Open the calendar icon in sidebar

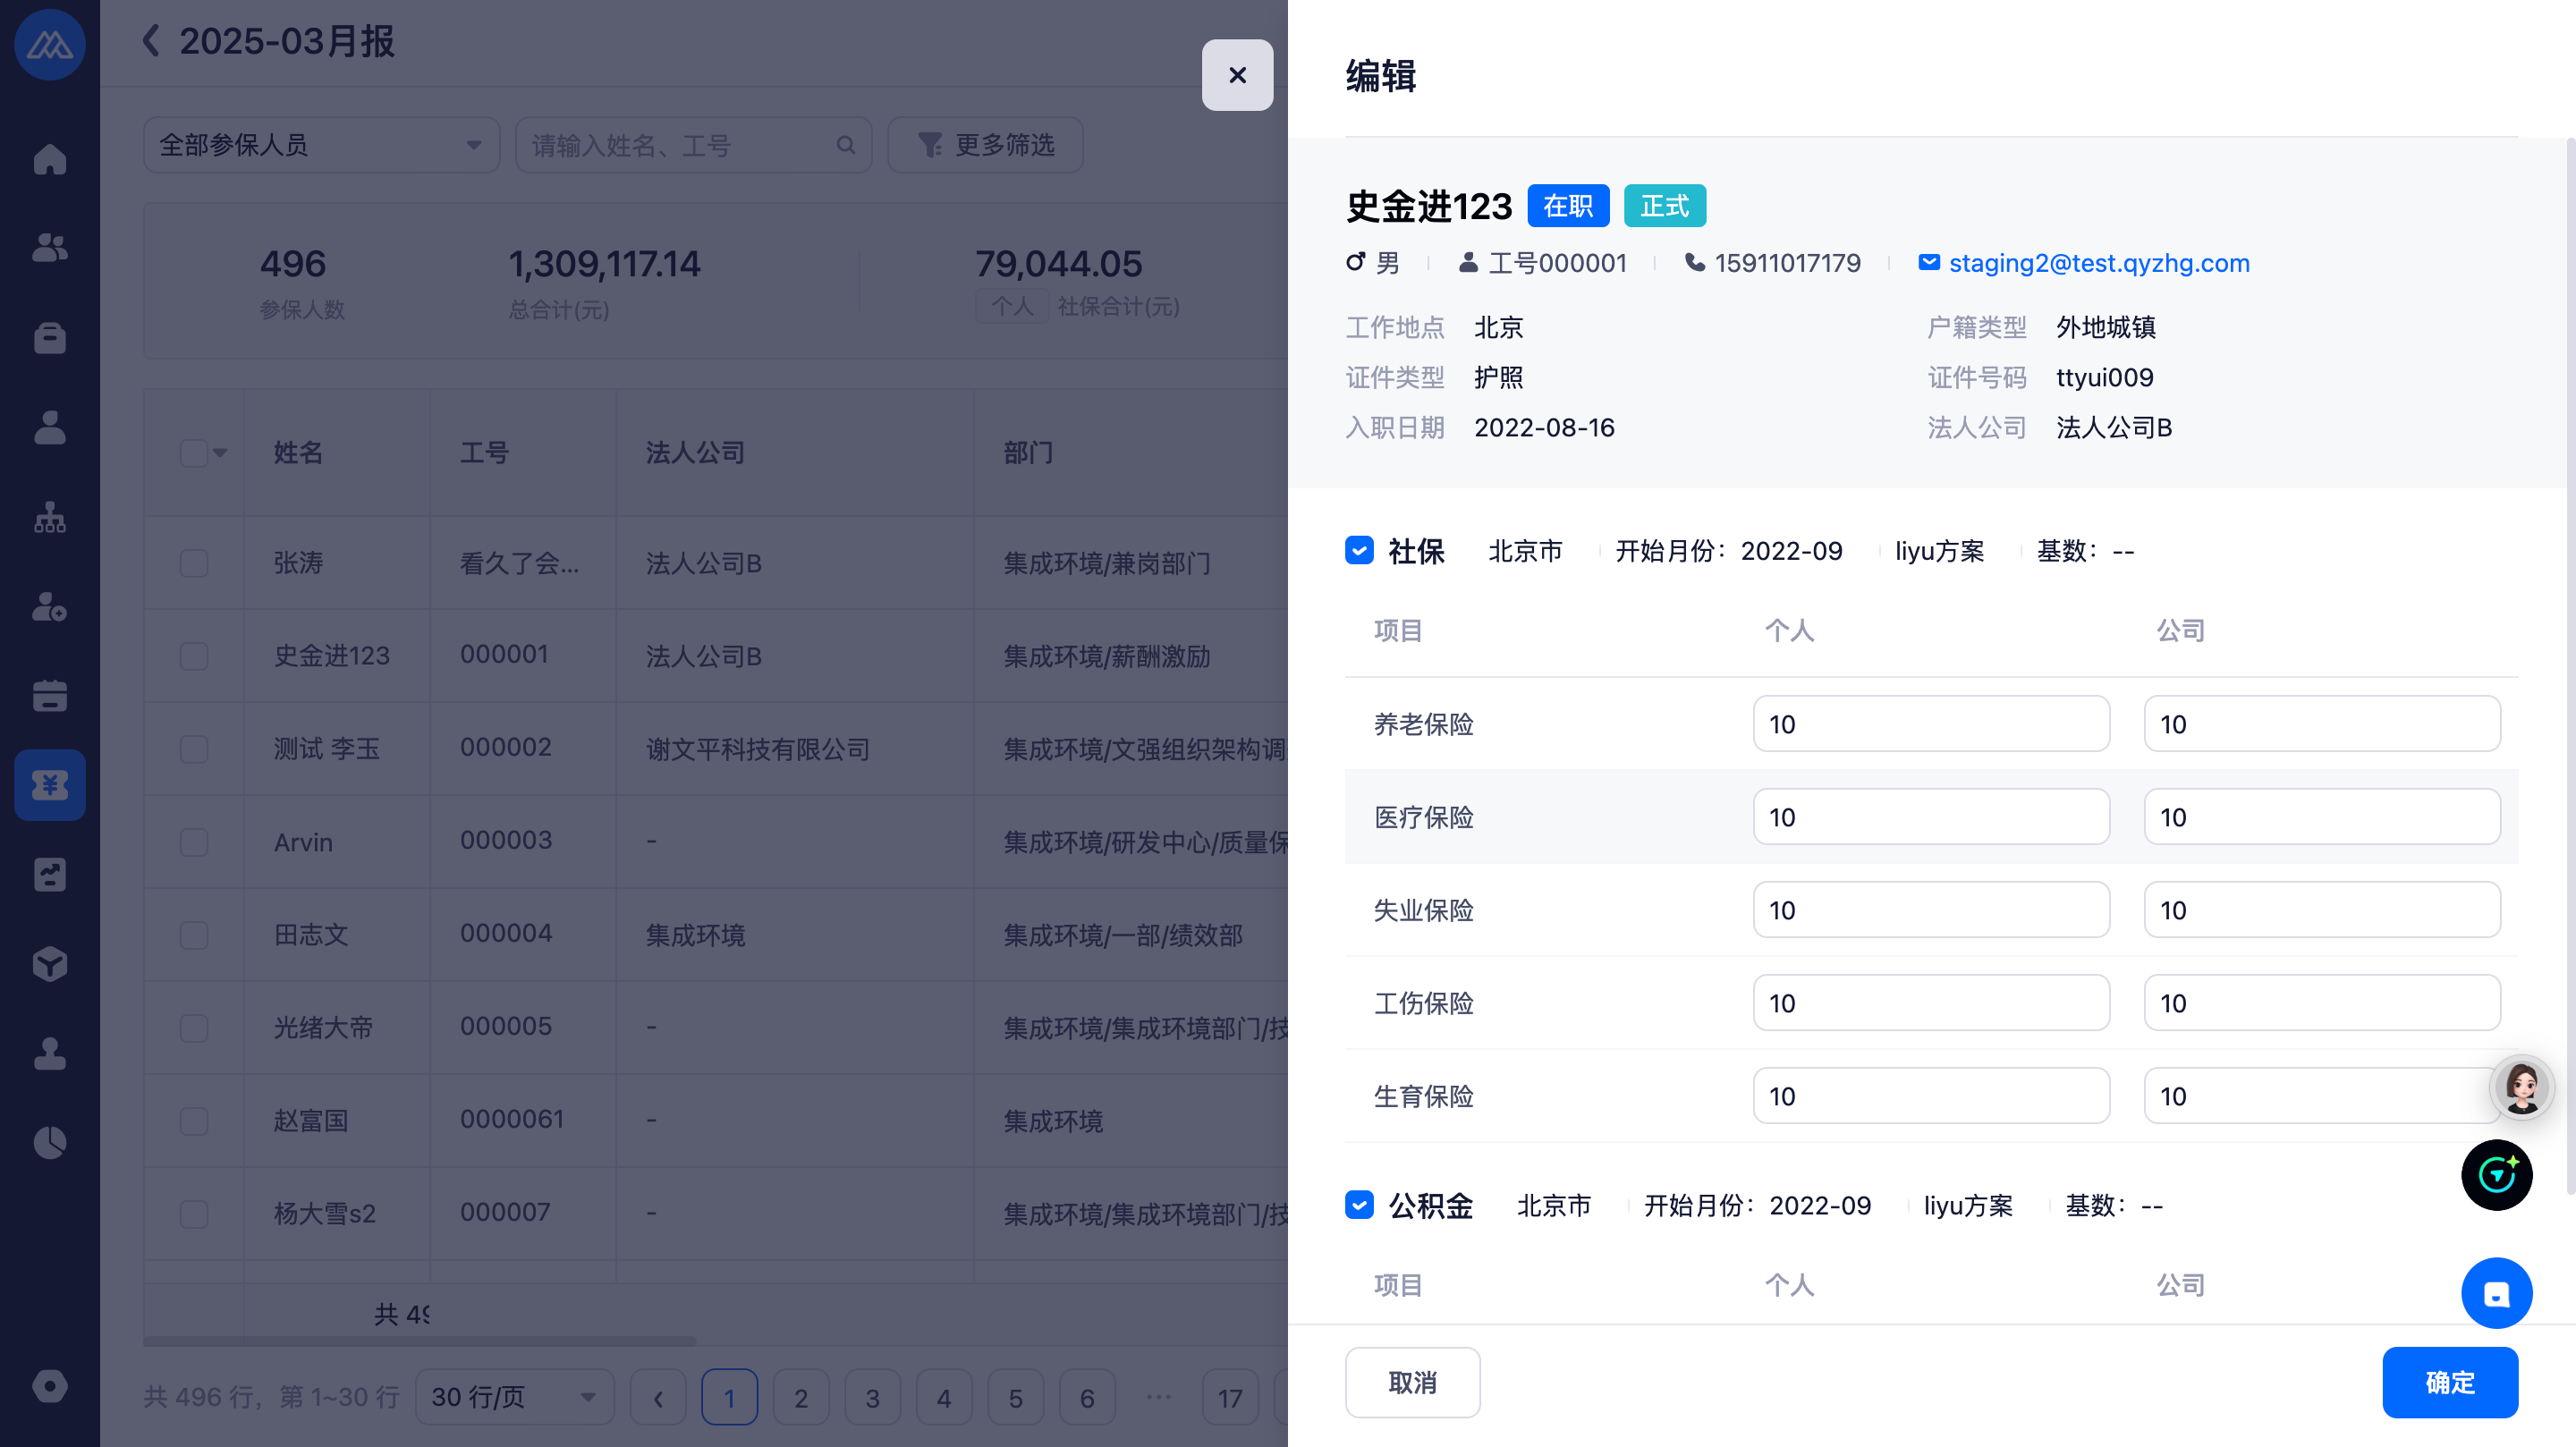coord(49,696)
